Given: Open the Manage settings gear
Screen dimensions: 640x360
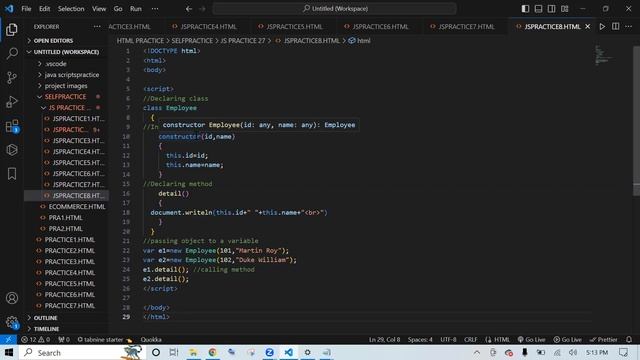Looking at the screenshot, I should pyautogui.click(x=12, y=322).
